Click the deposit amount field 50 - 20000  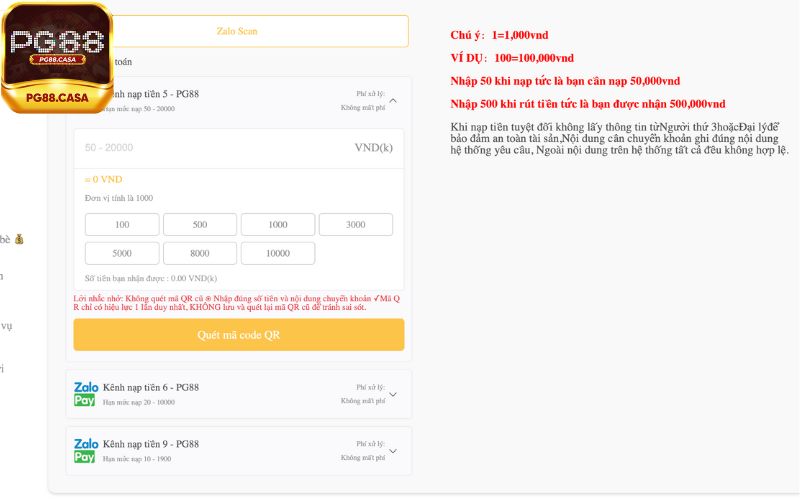pyautogui.click(x=239, y=148)
